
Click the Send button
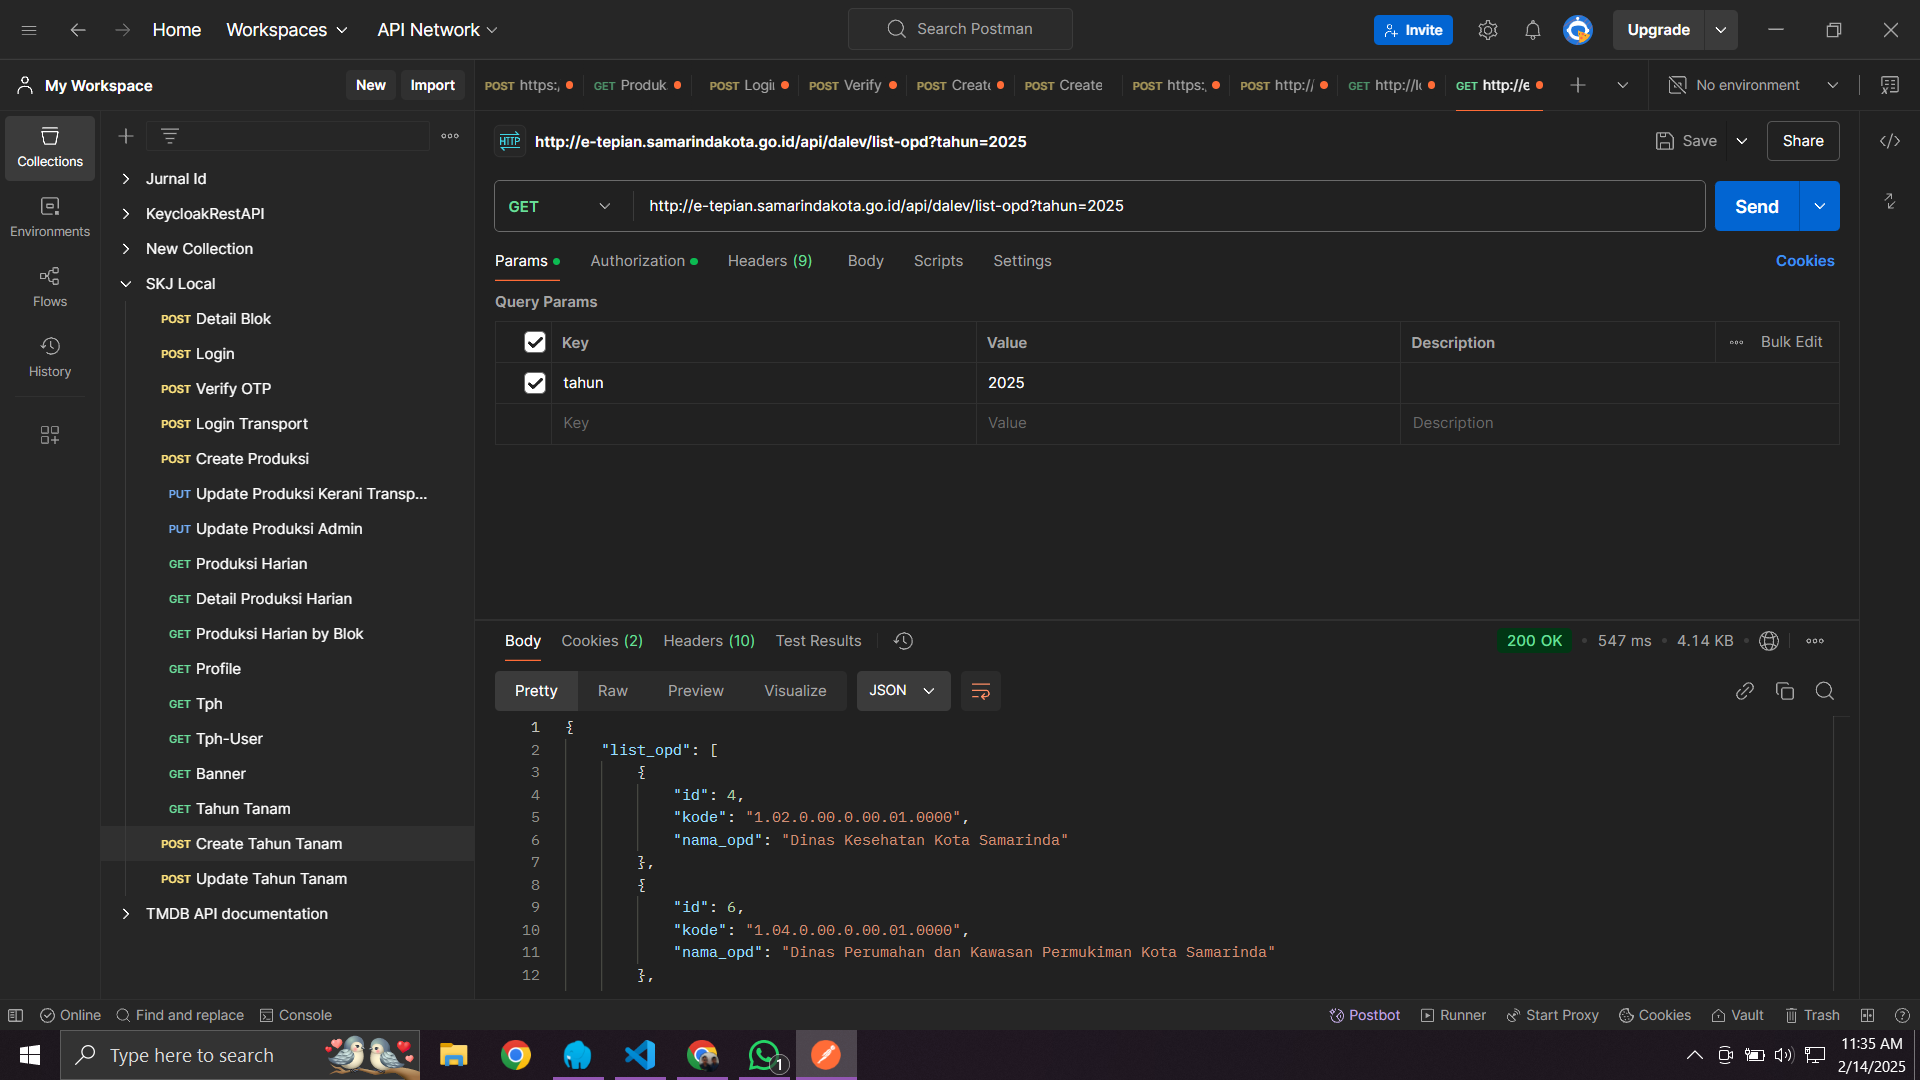click(1756, 206)
